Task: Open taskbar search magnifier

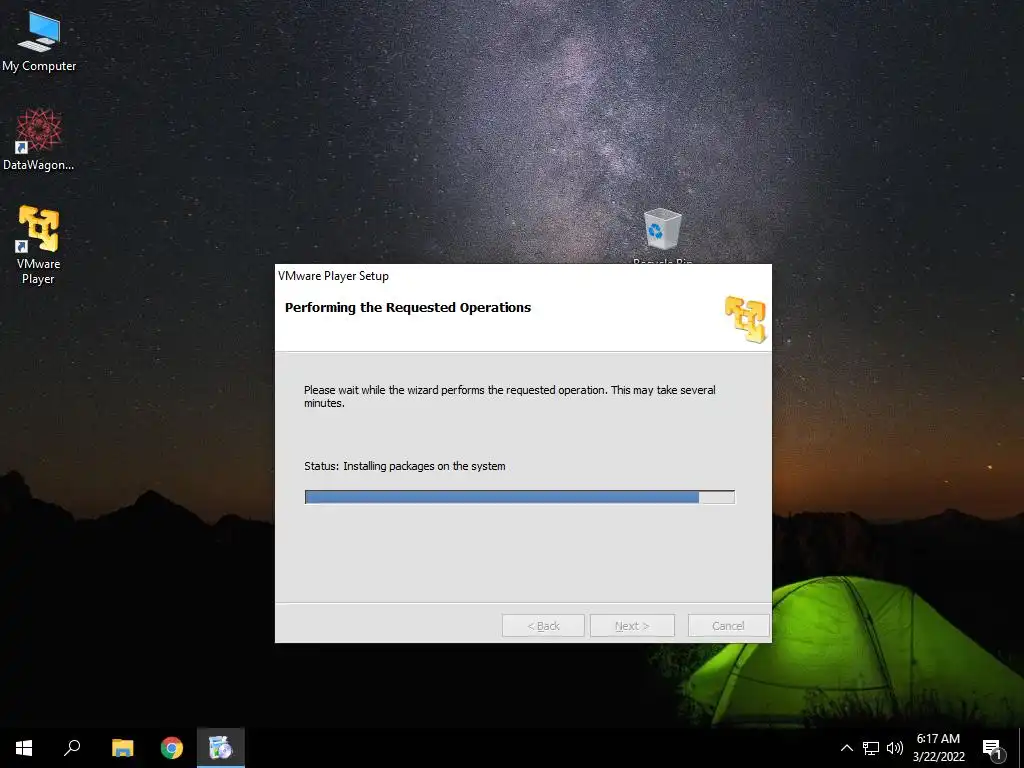Action: coord(72,748)
